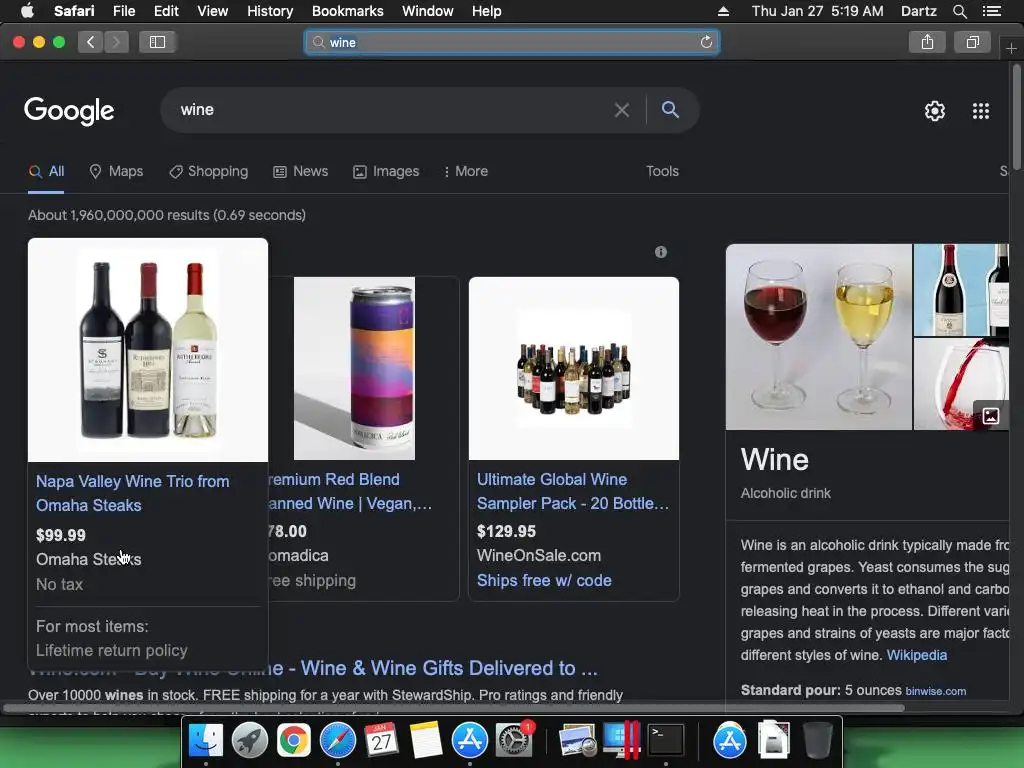This screenshot has height=768, width=1024.
Task: Open the Safari Share button
Action: coord(927,42)
